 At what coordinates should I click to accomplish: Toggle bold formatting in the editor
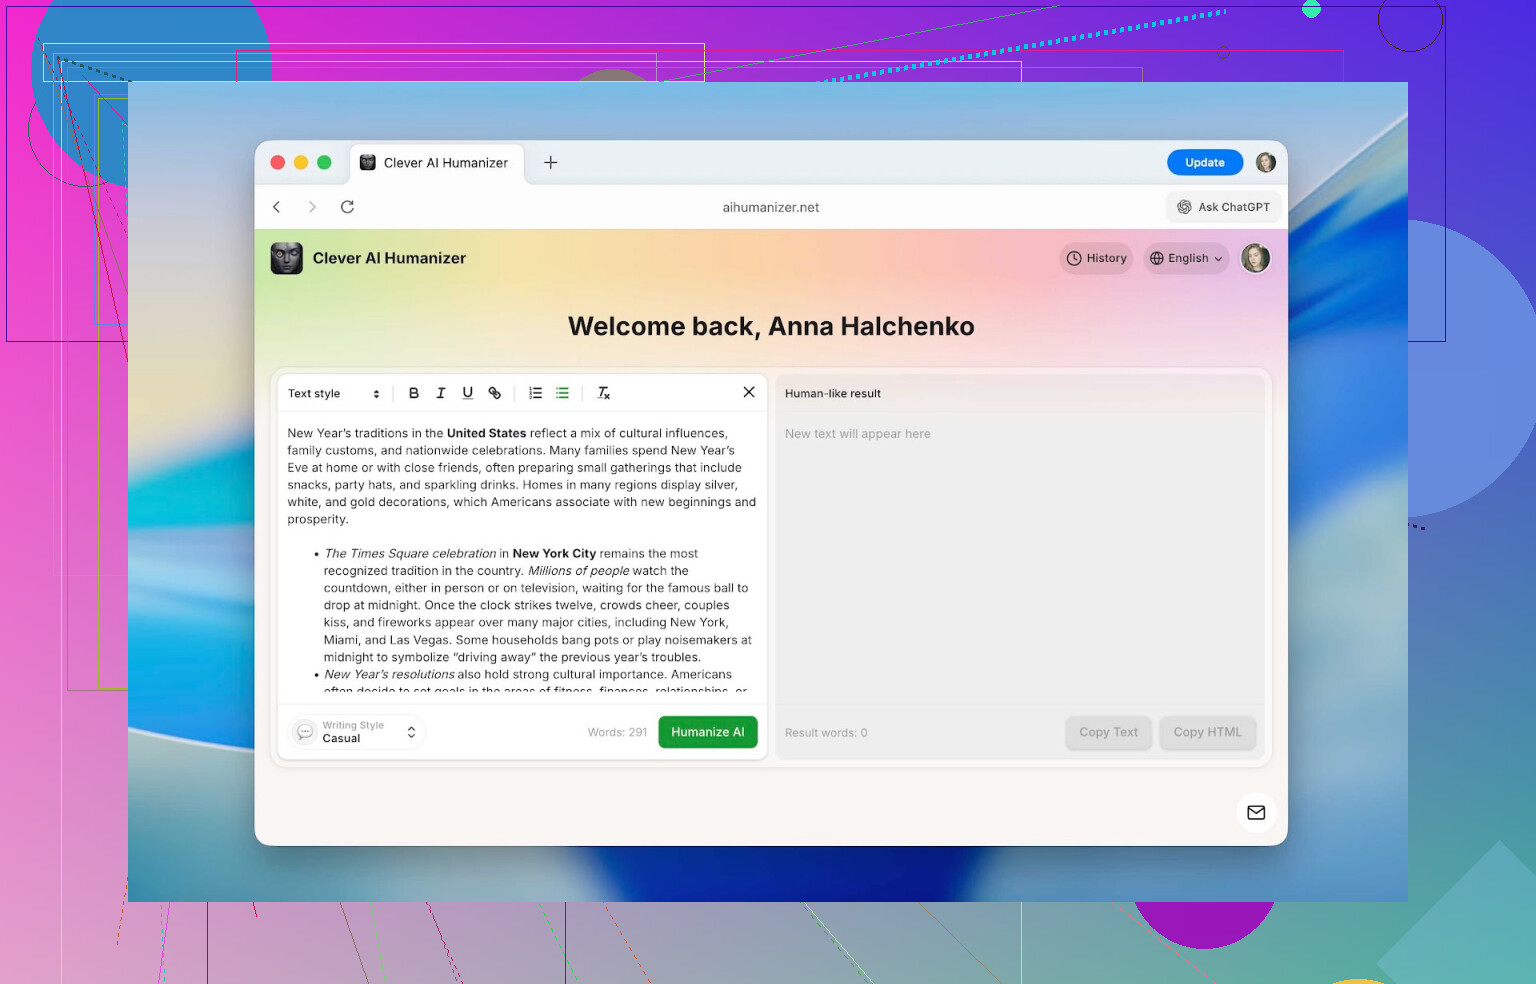(x=413, y=393)
